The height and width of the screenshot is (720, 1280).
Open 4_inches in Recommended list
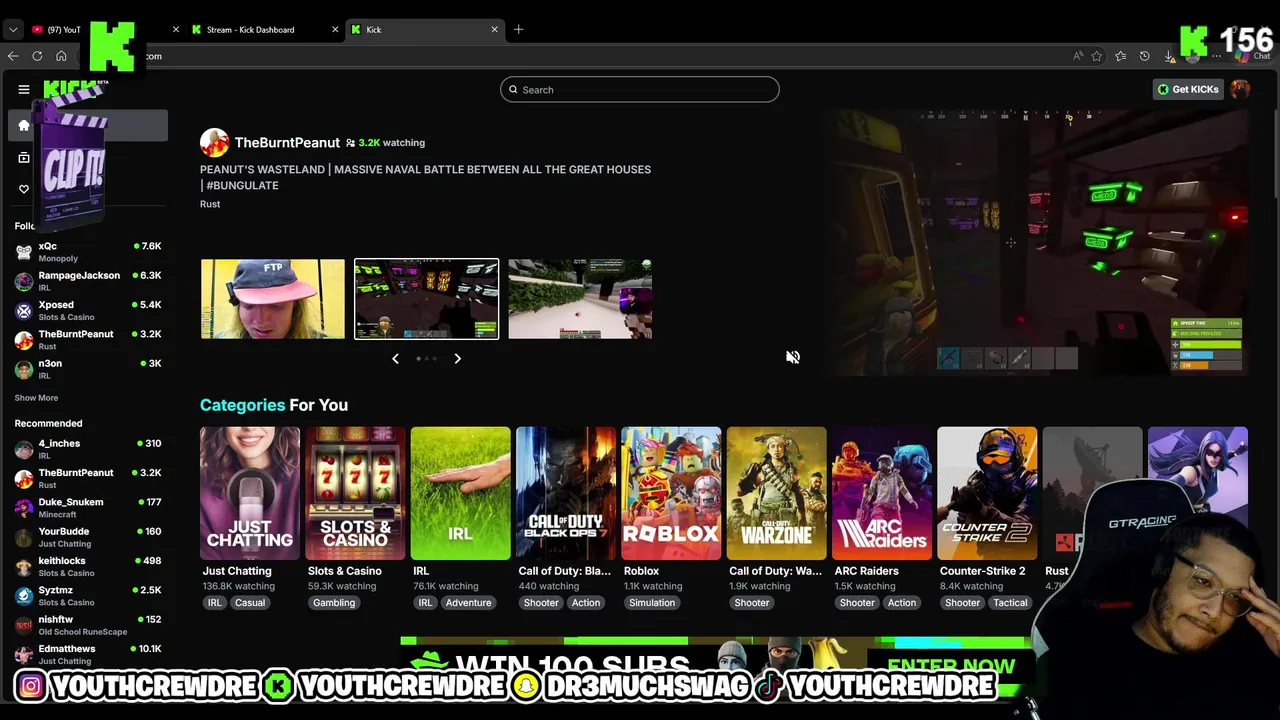88,449
